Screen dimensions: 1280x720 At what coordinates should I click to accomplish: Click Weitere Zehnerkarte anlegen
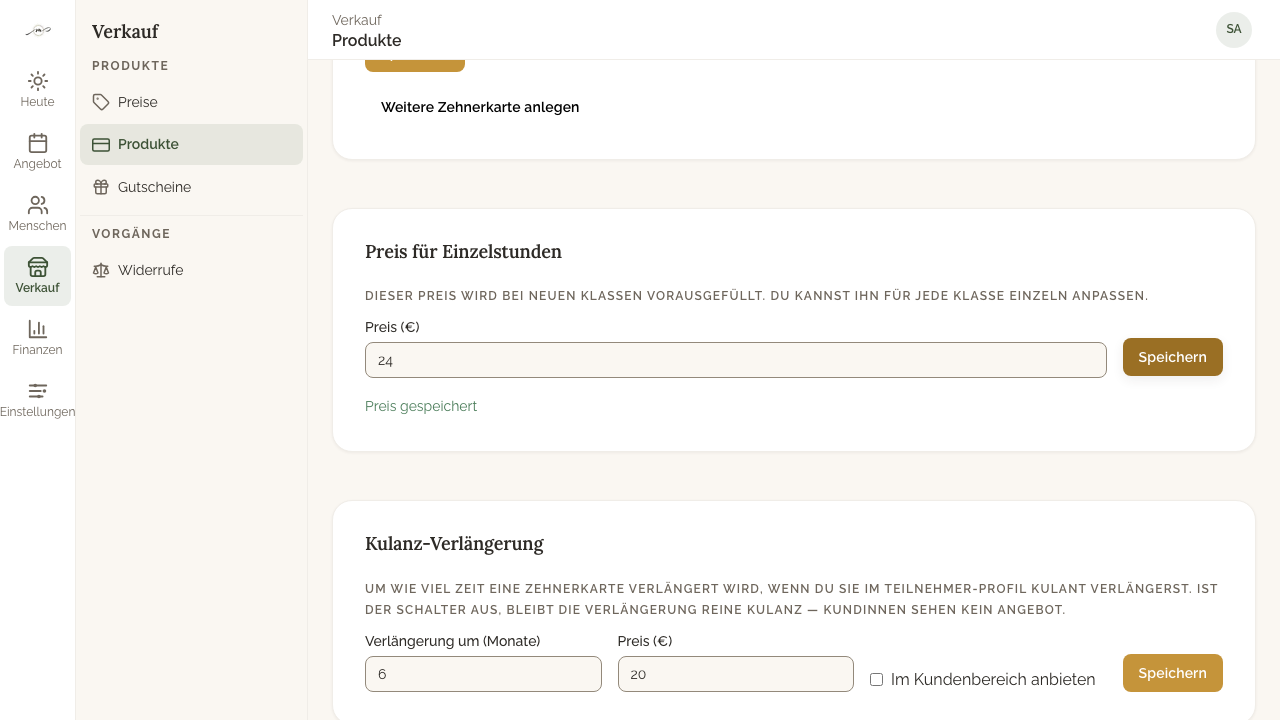[480, 107]
